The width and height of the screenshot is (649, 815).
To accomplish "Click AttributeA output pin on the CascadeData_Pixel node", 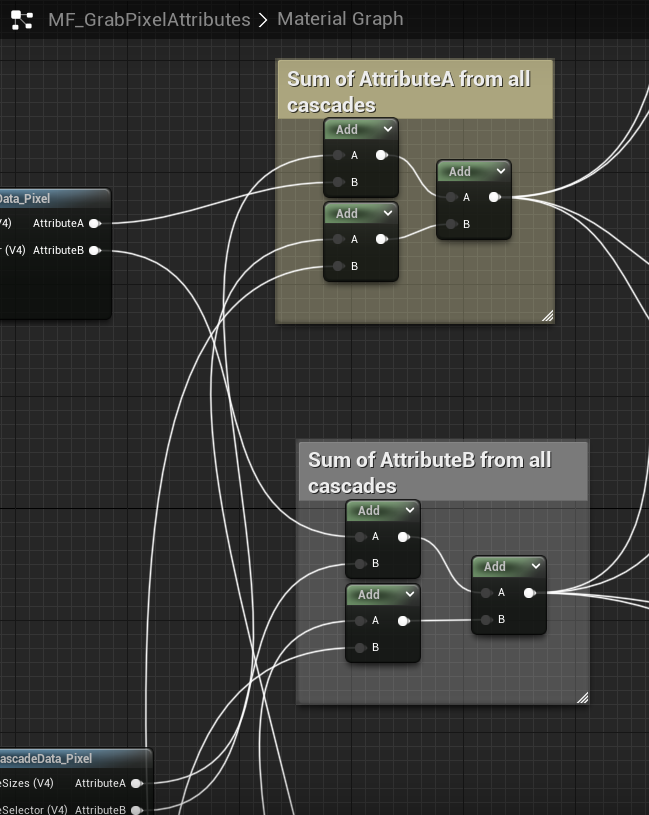I will (x=136, y=783).
